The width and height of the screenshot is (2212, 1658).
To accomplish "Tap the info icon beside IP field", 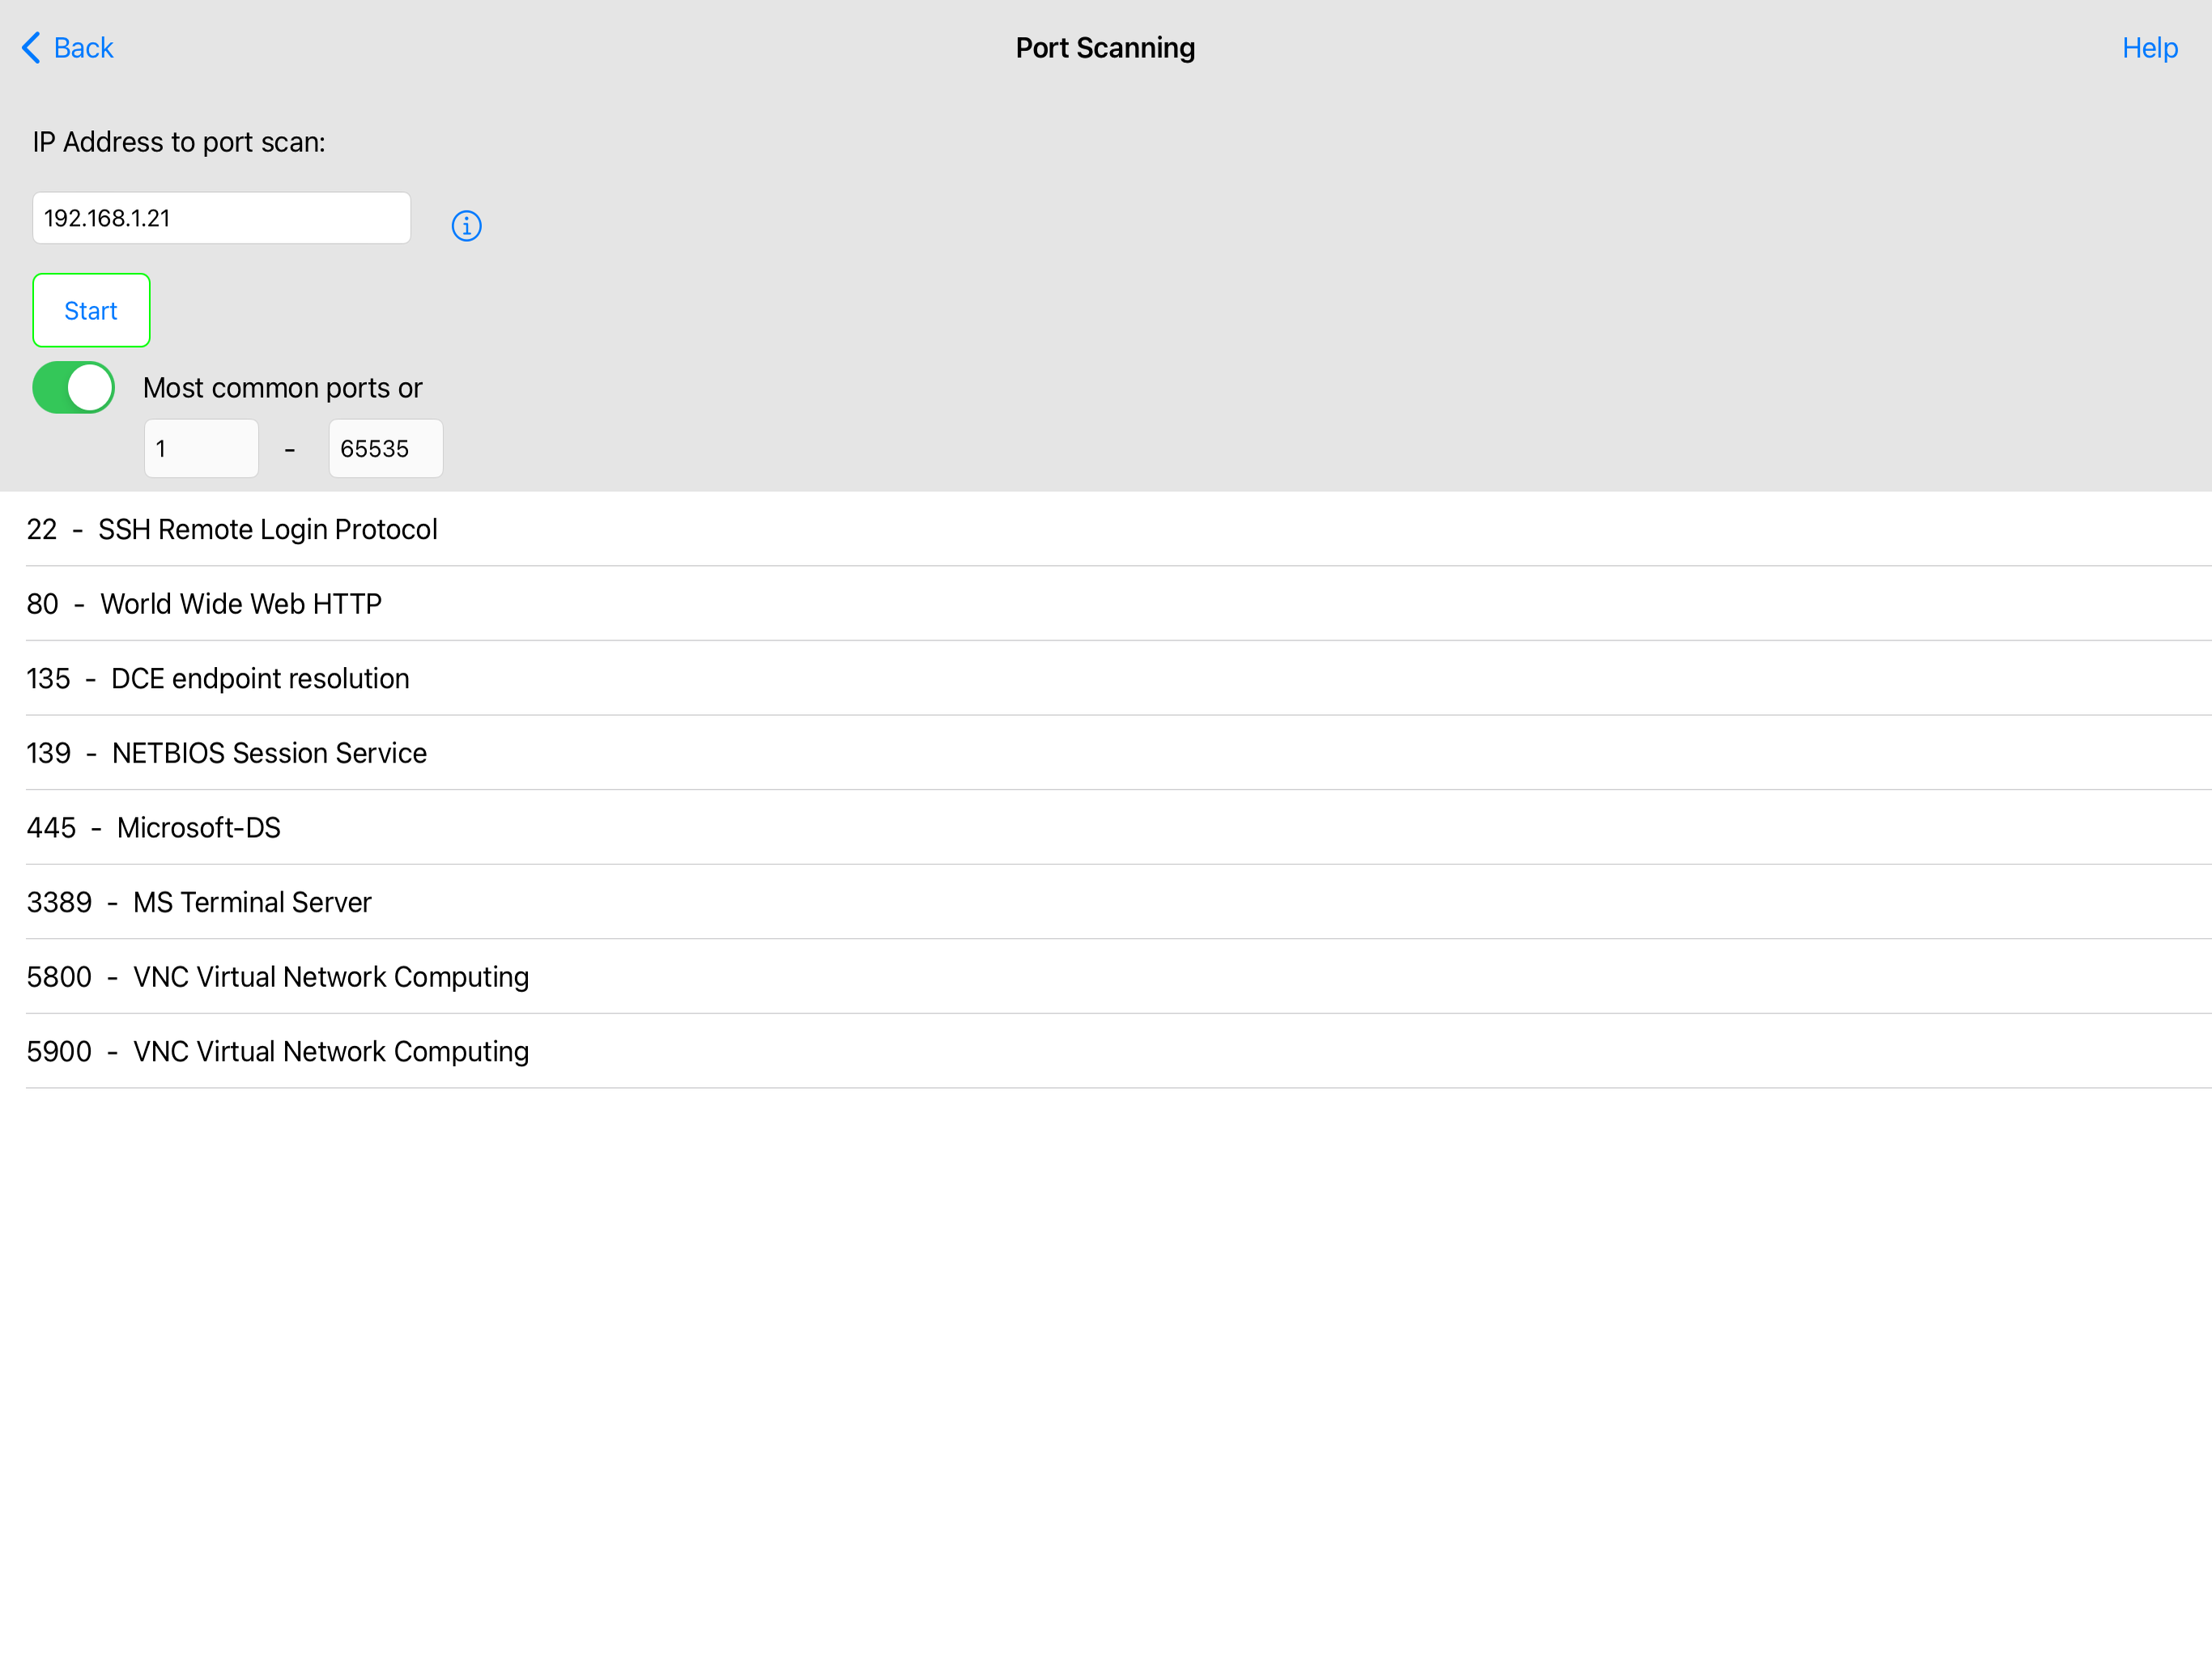I will [466, 226].
